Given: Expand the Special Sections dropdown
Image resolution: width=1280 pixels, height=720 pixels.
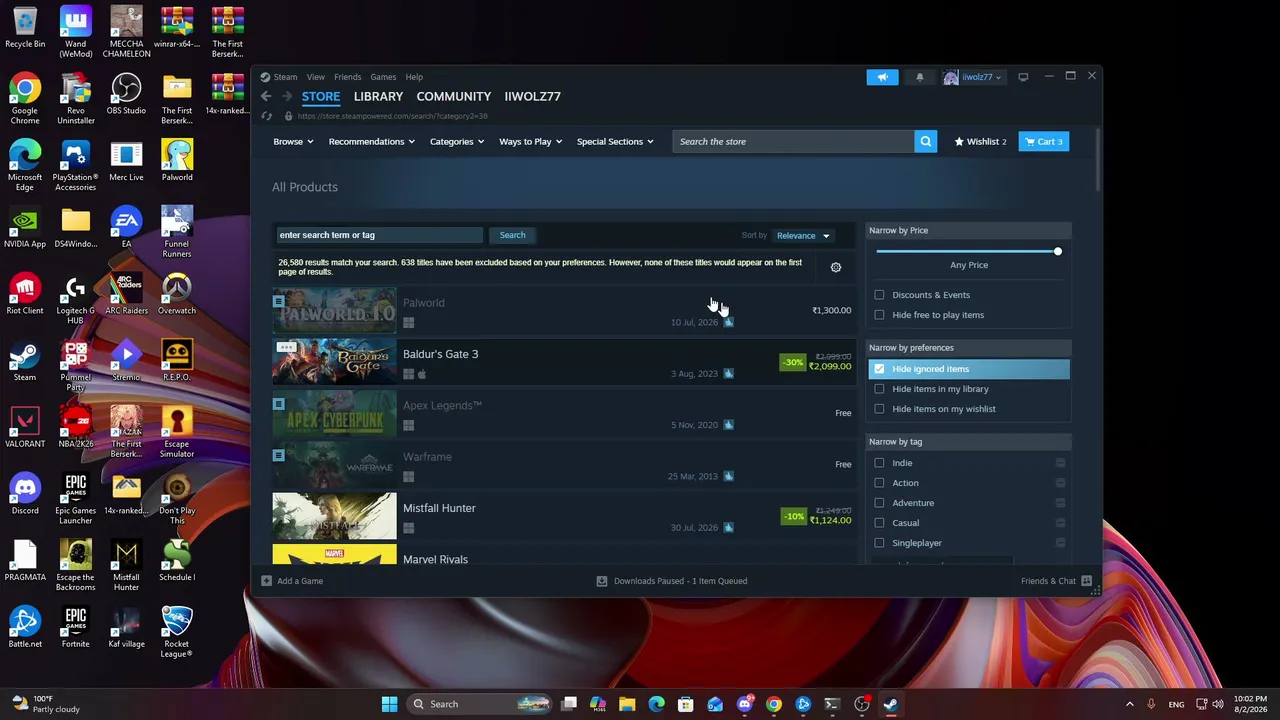Looking at the screenshot, I should tap(615, 142).
